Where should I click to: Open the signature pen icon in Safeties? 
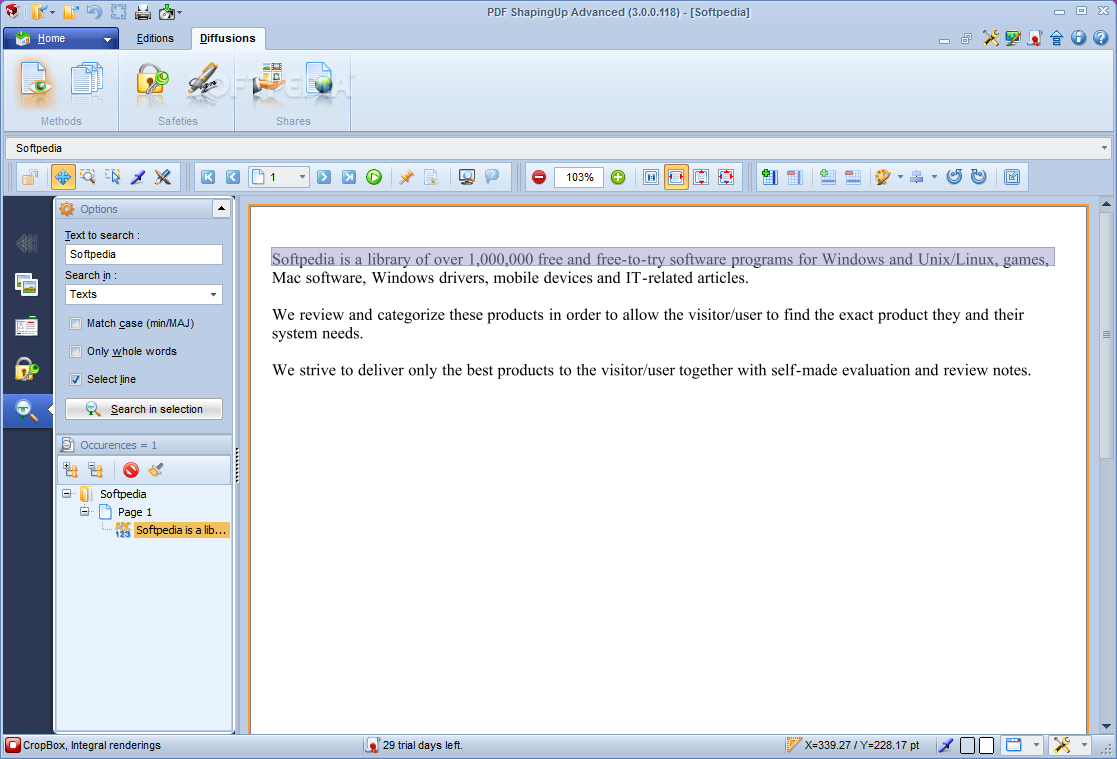tap(203, 82)
